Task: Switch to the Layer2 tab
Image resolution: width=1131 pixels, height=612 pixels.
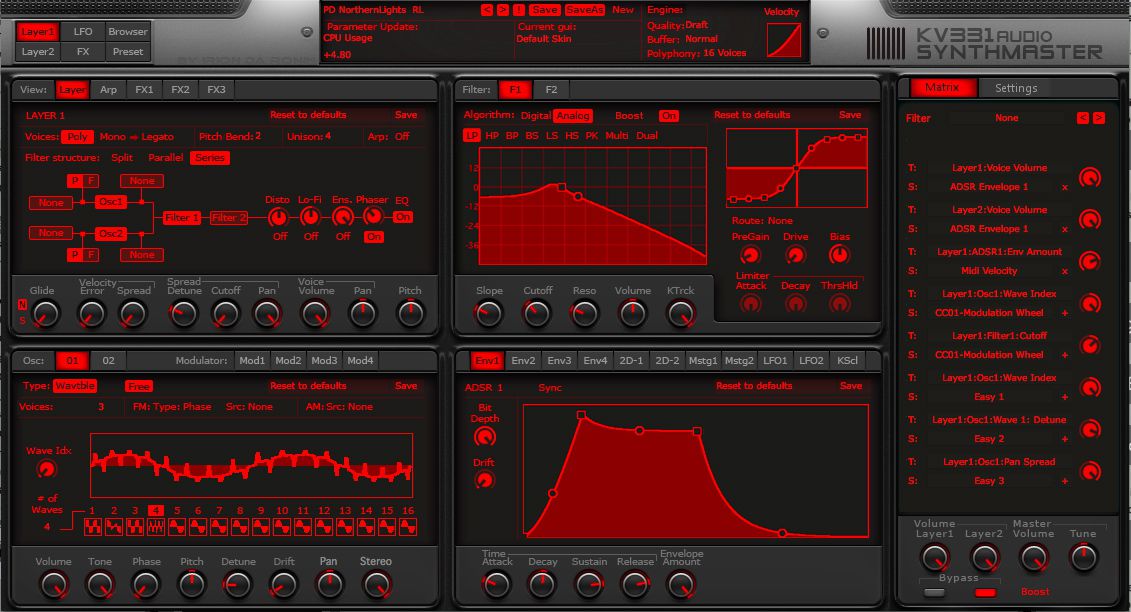Action: coord(38,52)
